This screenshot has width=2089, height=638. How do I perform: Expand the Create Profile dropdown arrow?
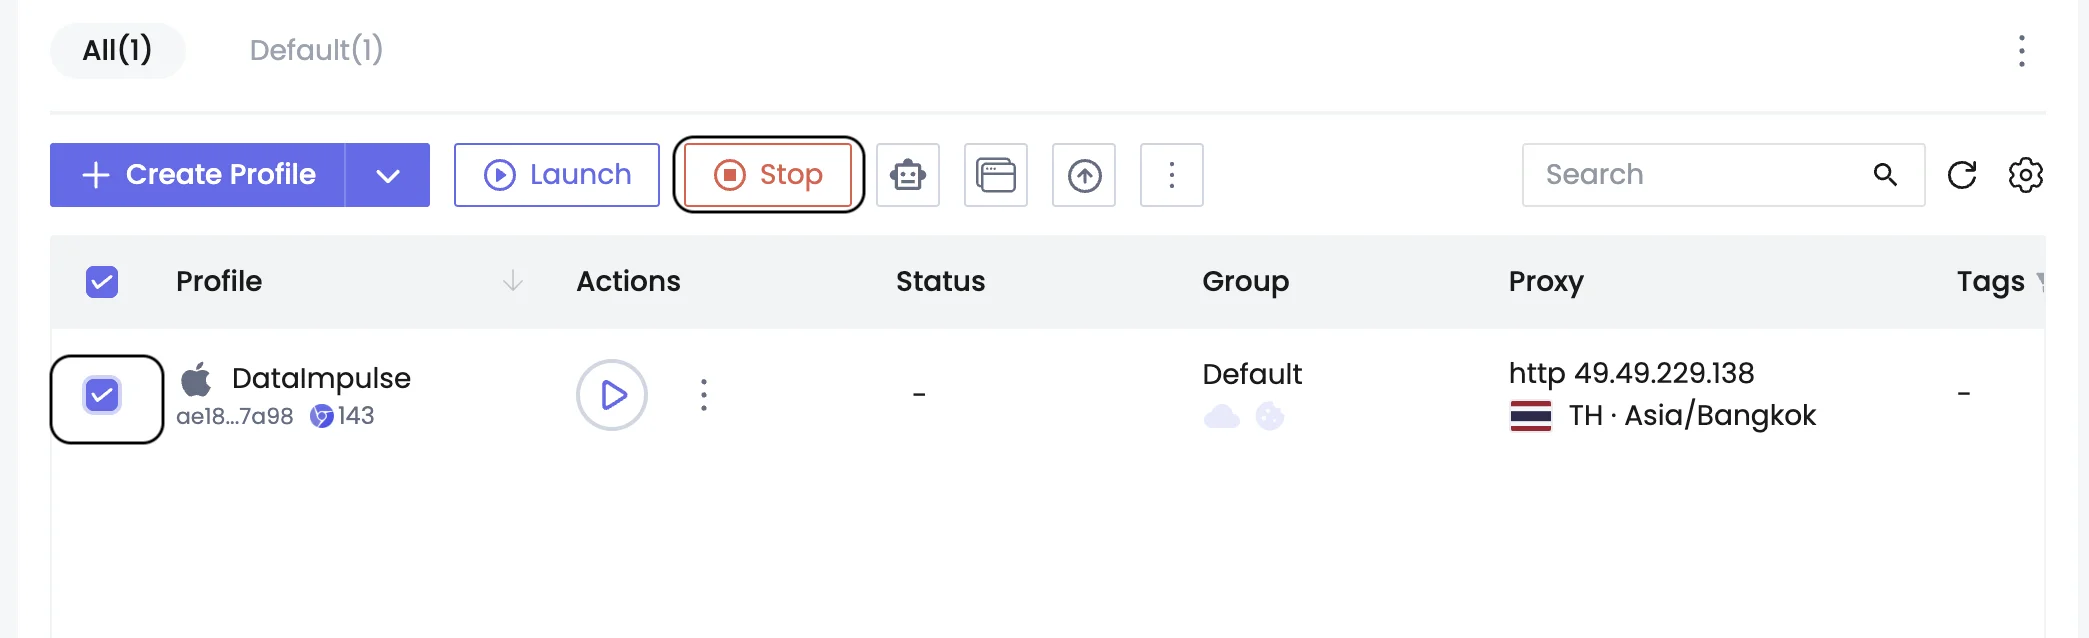coord(388,175)
